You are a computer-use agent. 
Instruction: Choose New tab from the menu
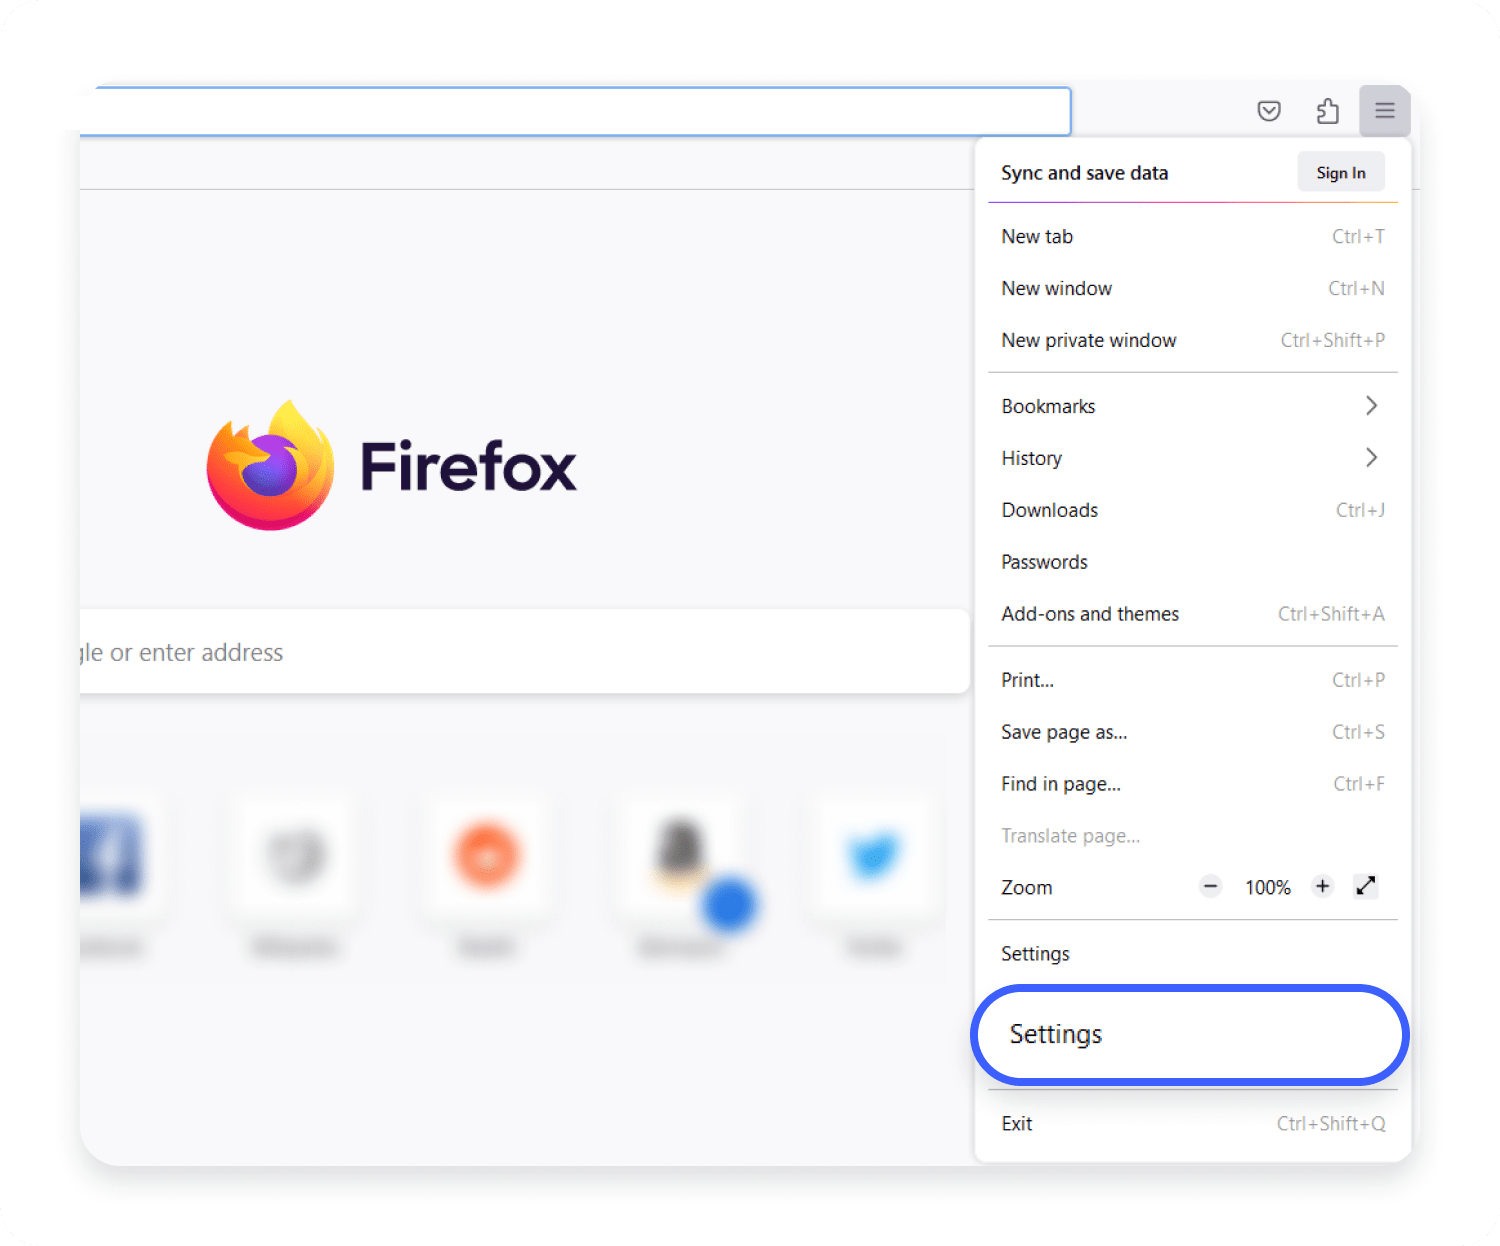click(x=1193, y=236)
